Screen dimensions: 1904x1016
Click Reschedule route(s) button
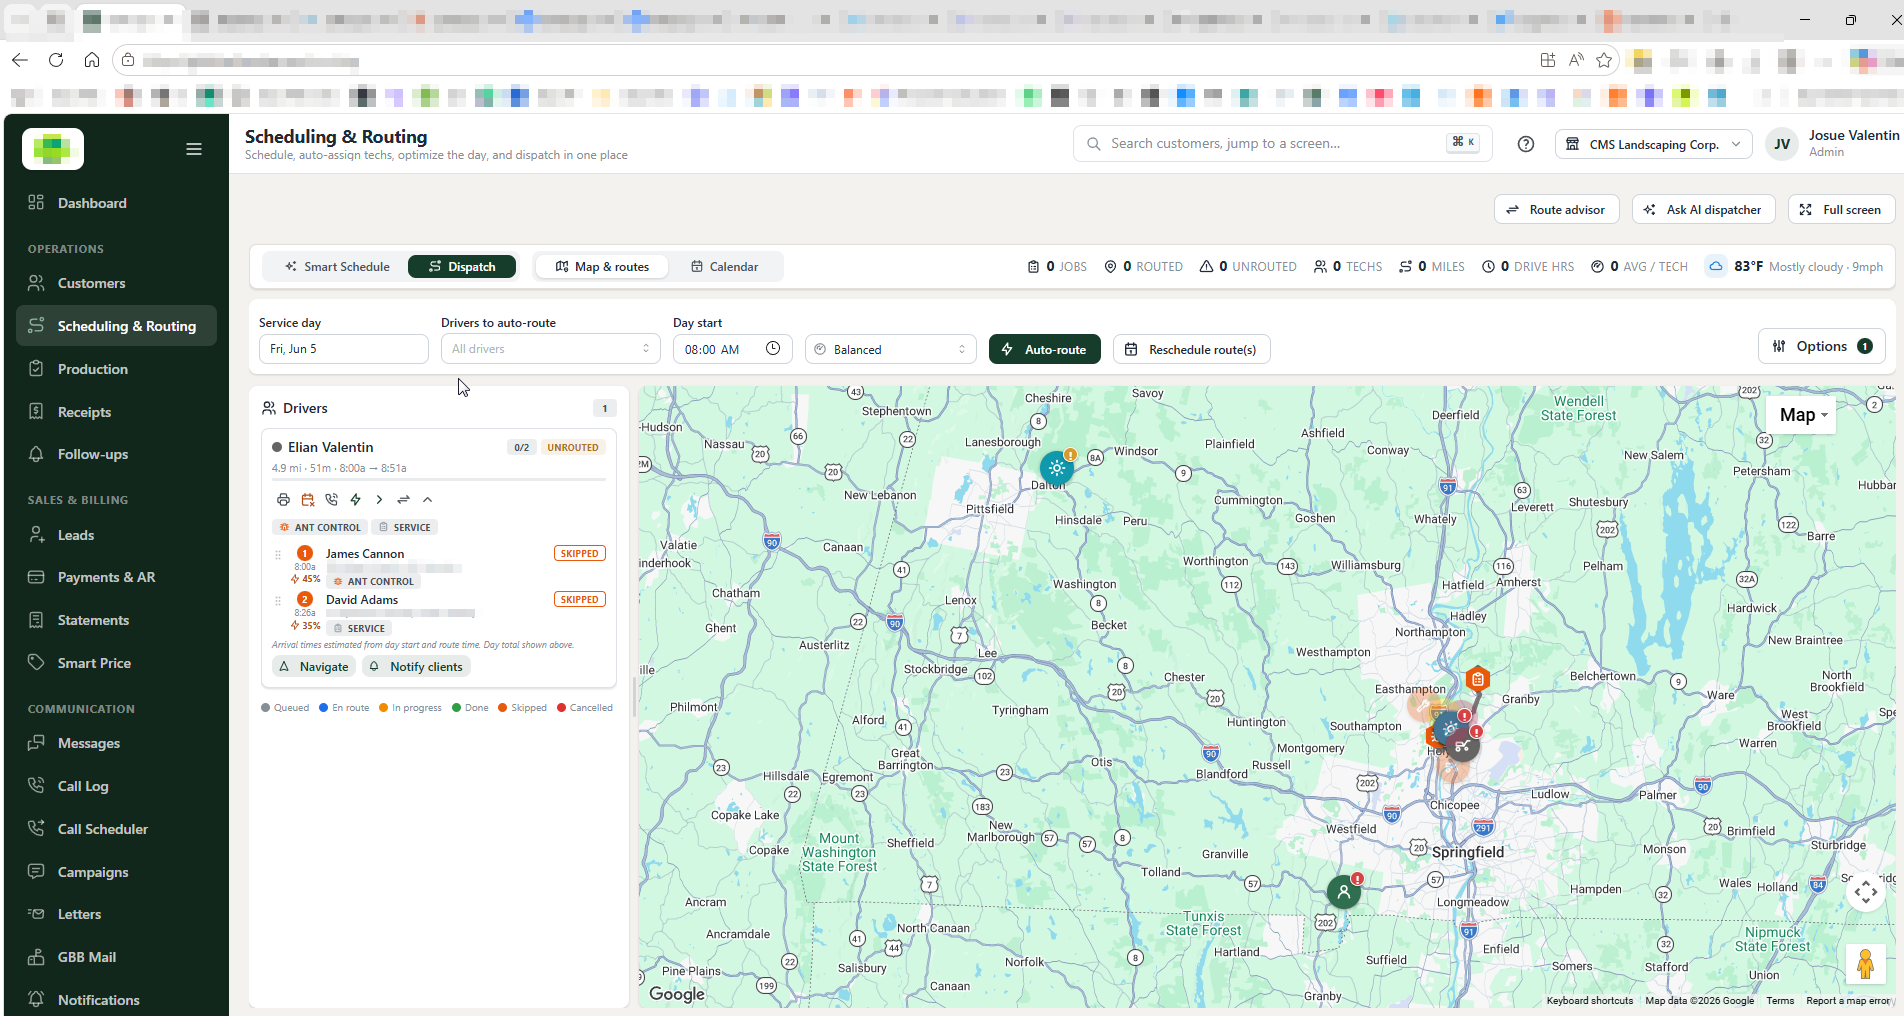click(x=1191, y=349)
